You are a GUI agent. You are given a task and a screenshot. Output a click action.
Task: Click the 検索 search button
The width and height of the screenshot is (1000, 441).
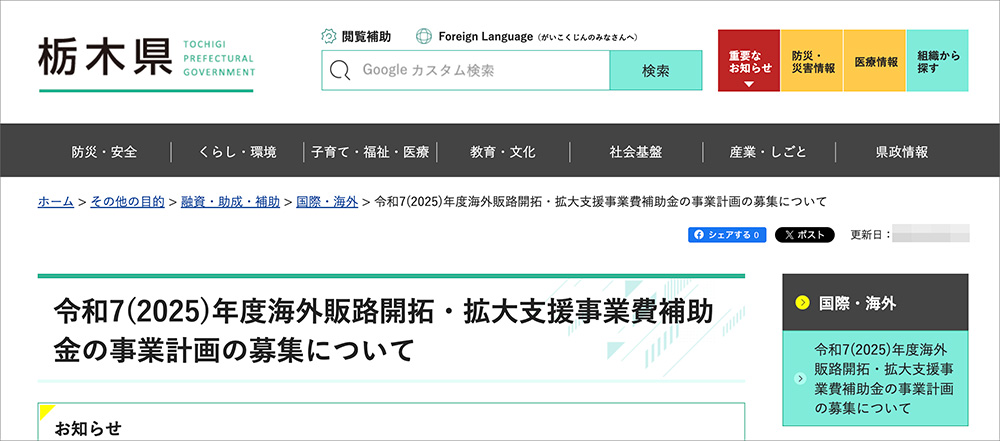tap(656, 70)
